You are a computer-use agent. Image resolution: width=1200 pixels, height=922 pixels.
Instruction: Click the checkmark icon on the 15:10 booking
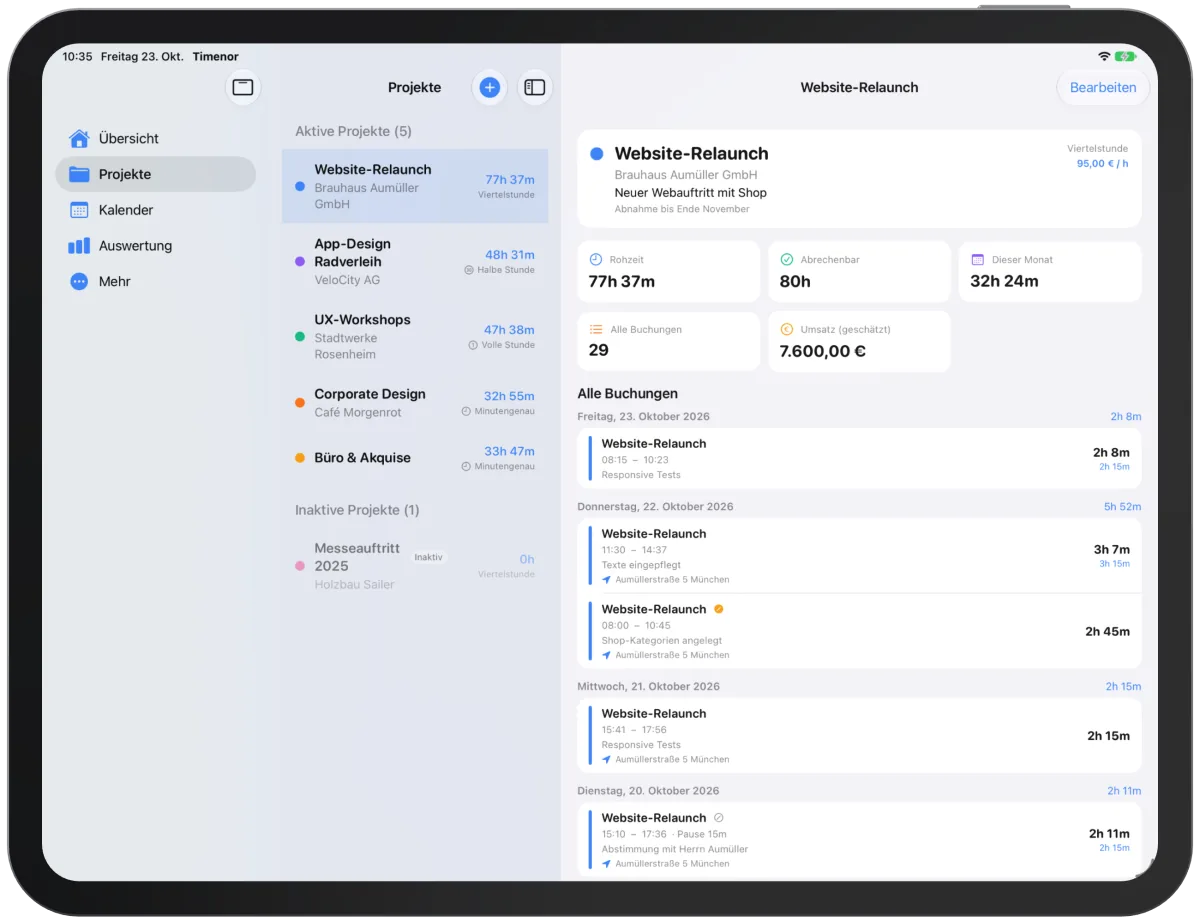(x=718, y=818)
